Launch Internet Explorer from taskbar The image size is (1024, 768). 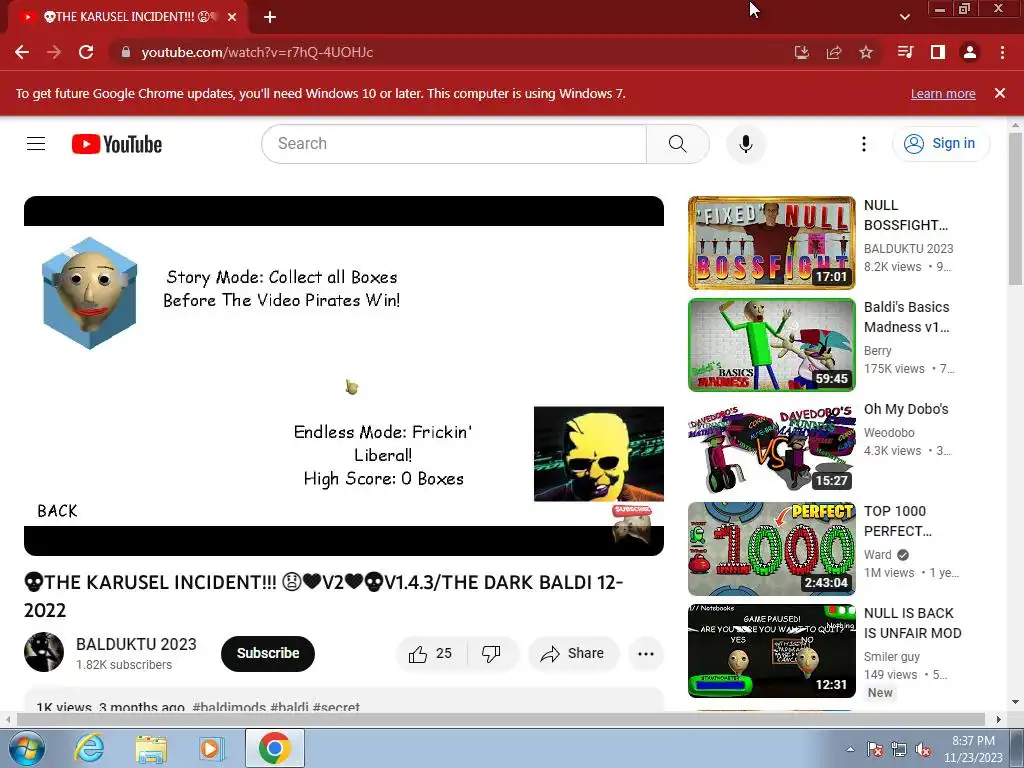pos(89,748)
